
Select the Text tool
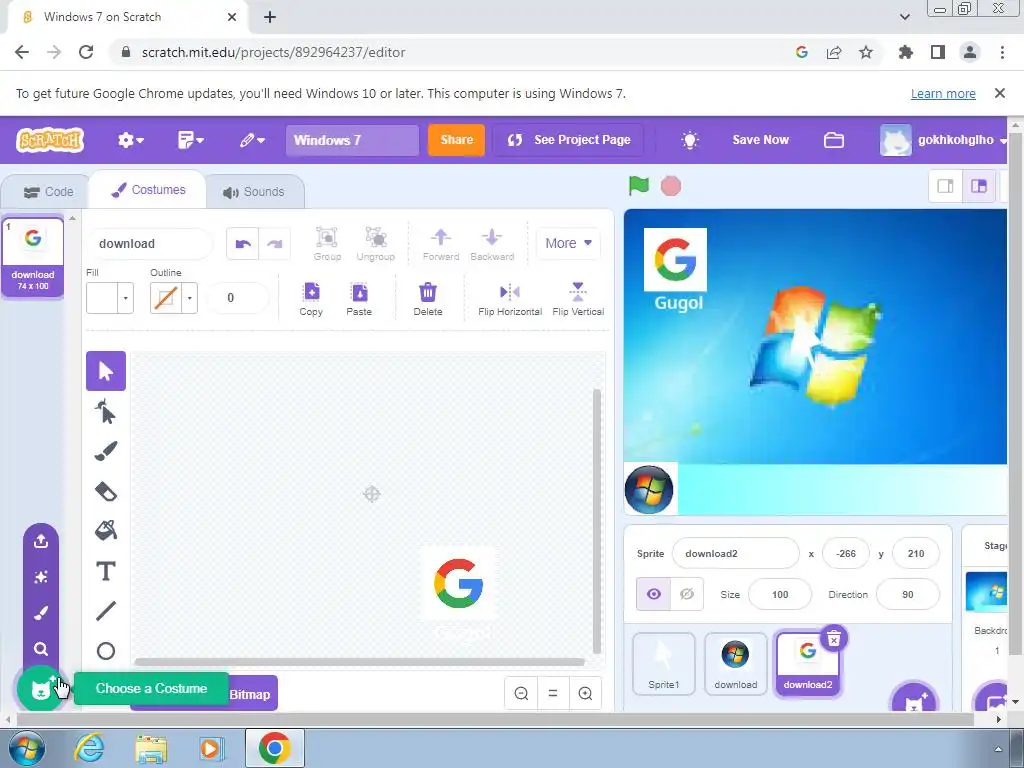click(x=106, y=571)
